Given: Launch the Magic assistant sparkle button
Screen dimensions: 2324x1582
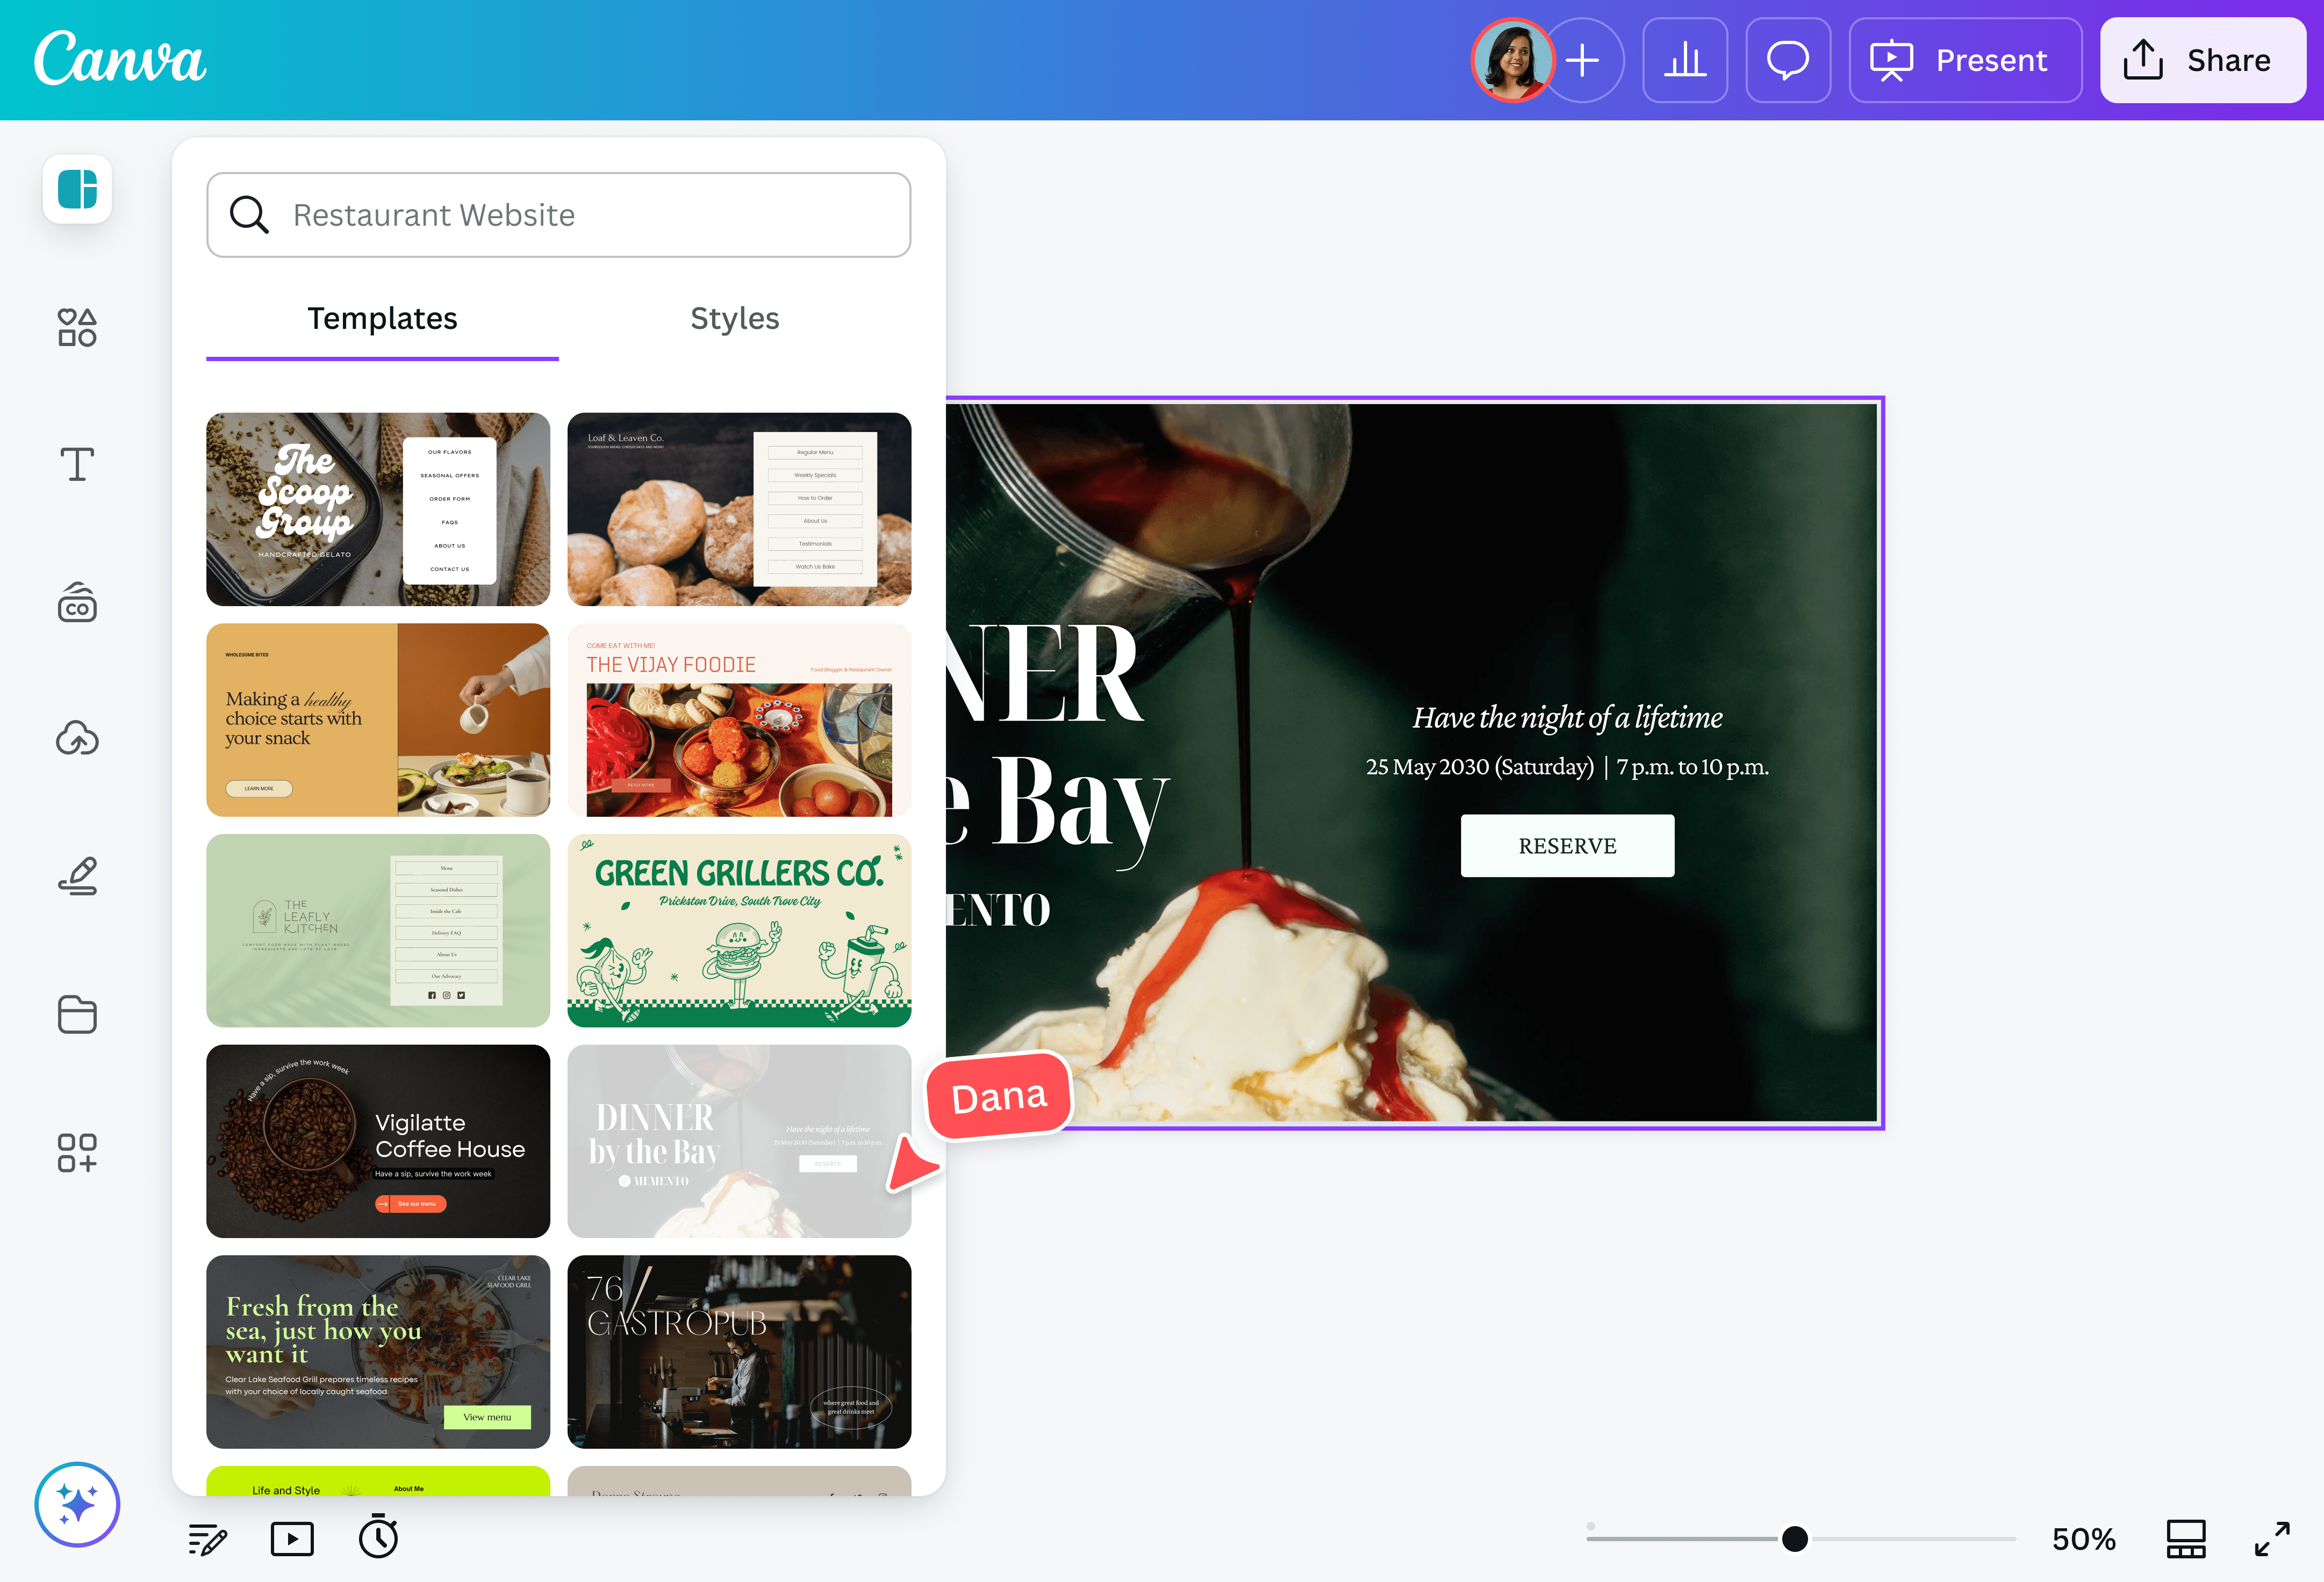Looking at the screenshot, I should (77, 1503).
